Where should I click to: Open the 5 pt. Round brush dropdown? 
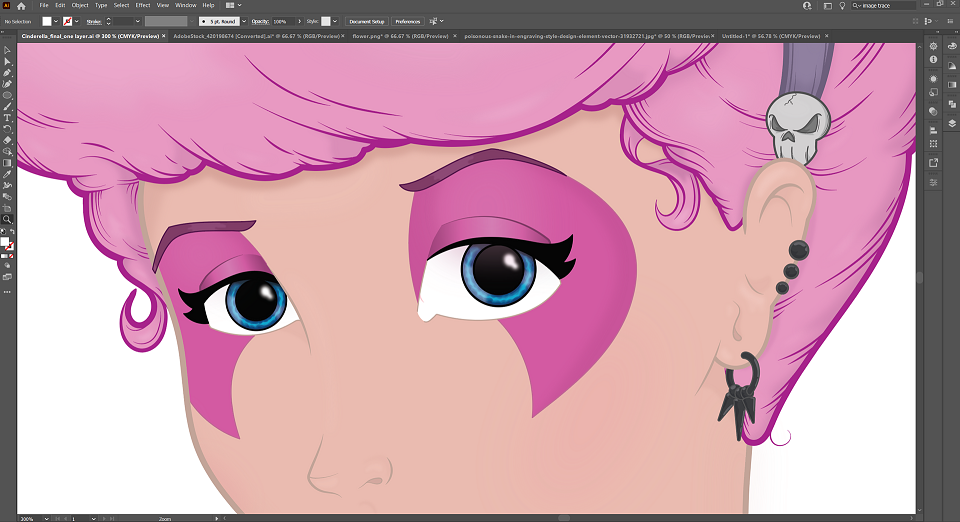pos(244,21)
